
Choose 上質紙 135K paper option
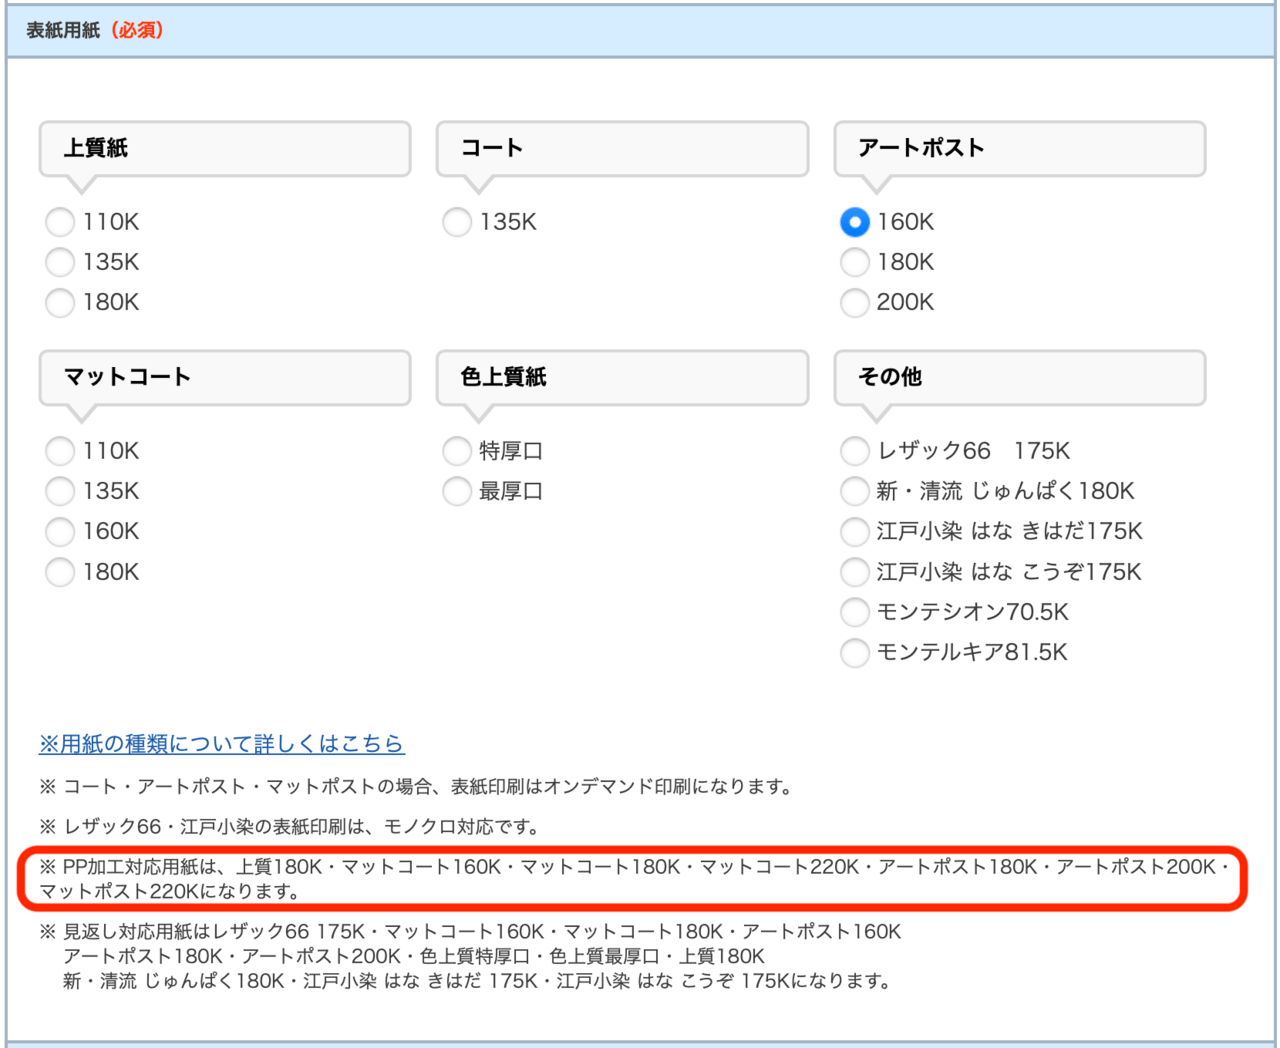coord(60,262)
